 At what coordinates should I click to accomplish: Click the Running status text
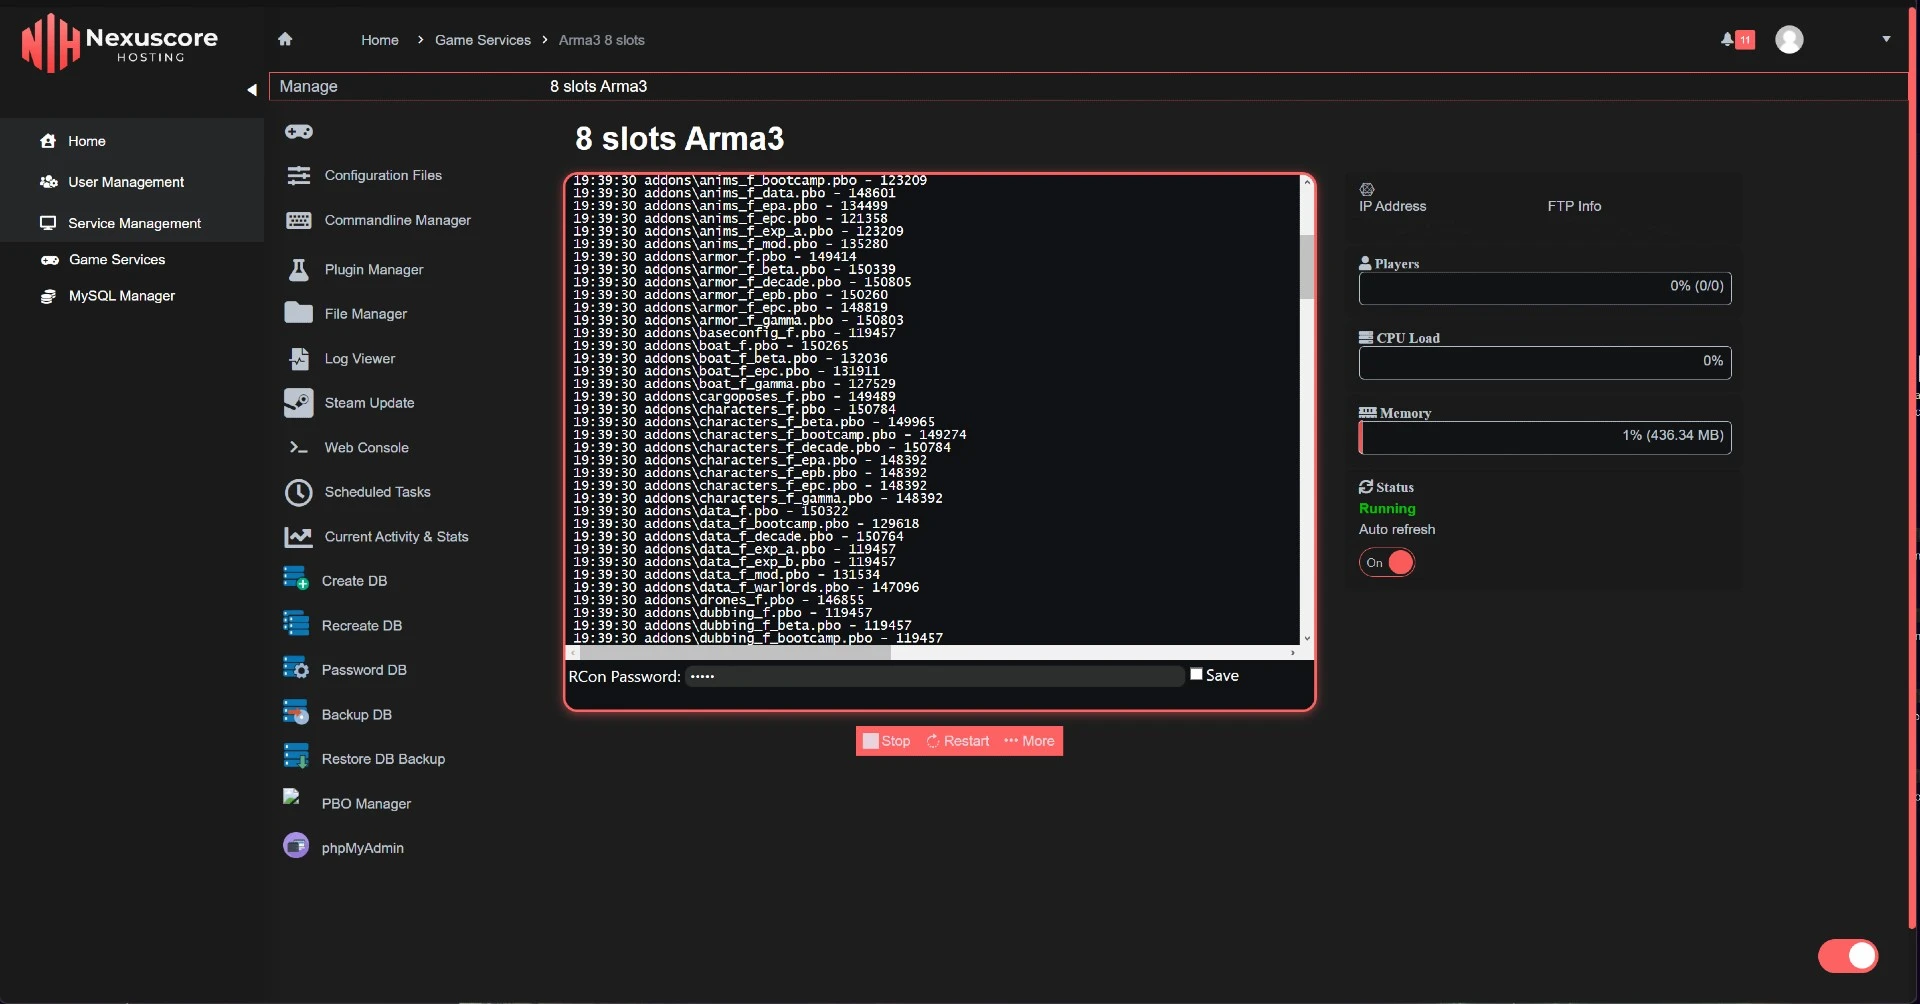[x=1387, y=508]
